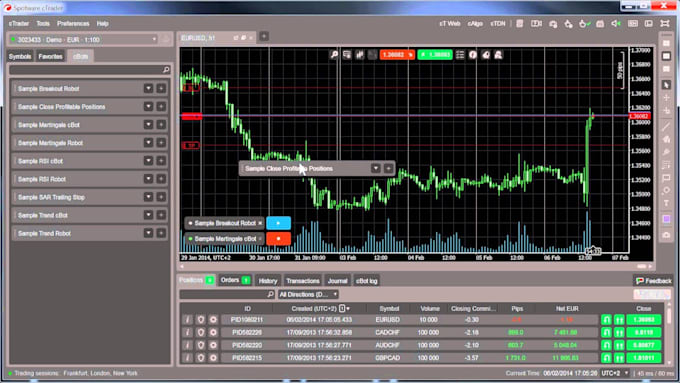Open the cAlgo link
This screenshot has height=383, width=680.
click(475, 24)
